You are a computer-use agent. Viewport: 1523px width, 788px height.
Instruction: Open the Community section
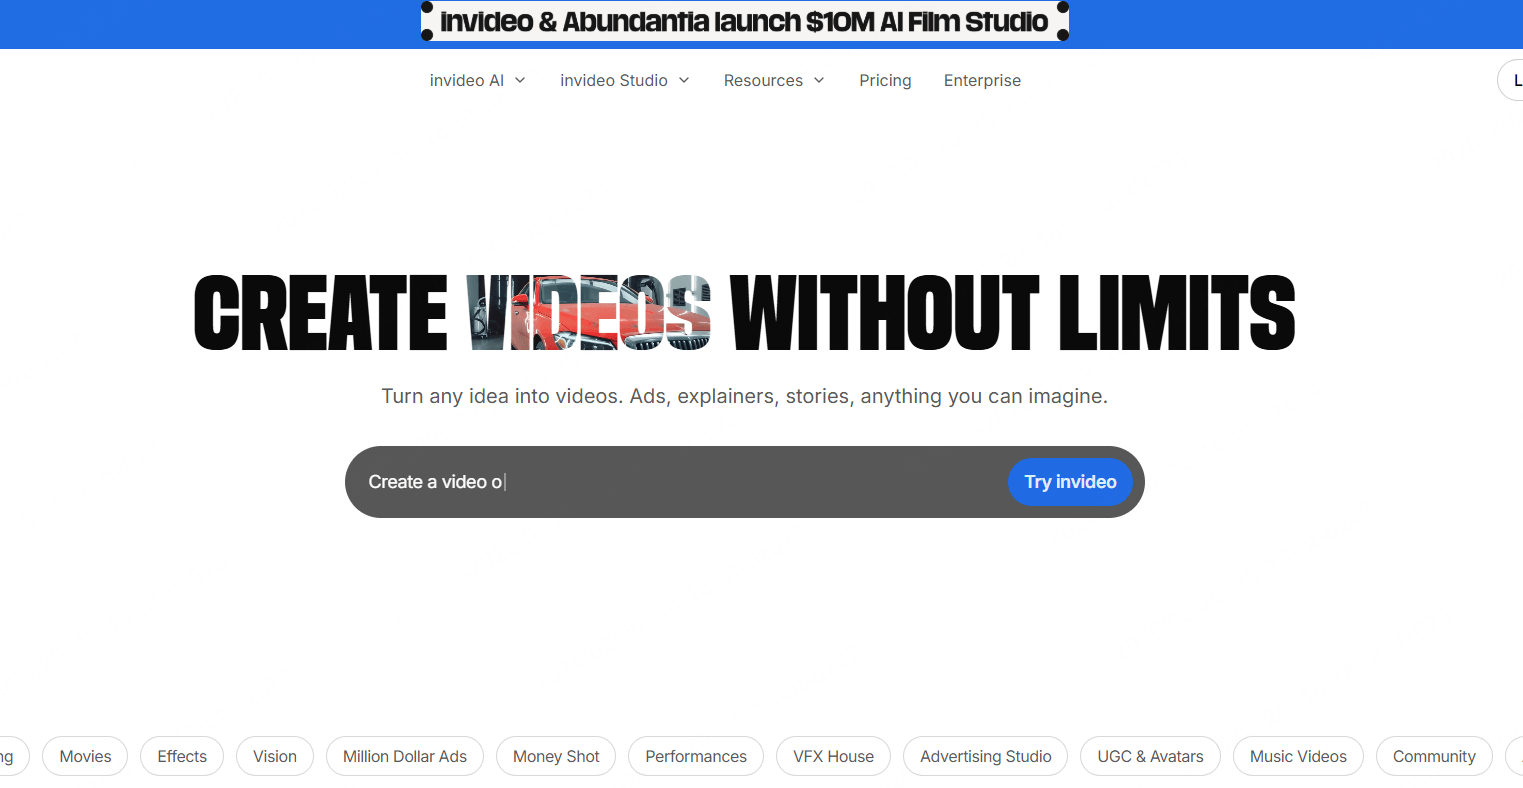point(1433,756)
